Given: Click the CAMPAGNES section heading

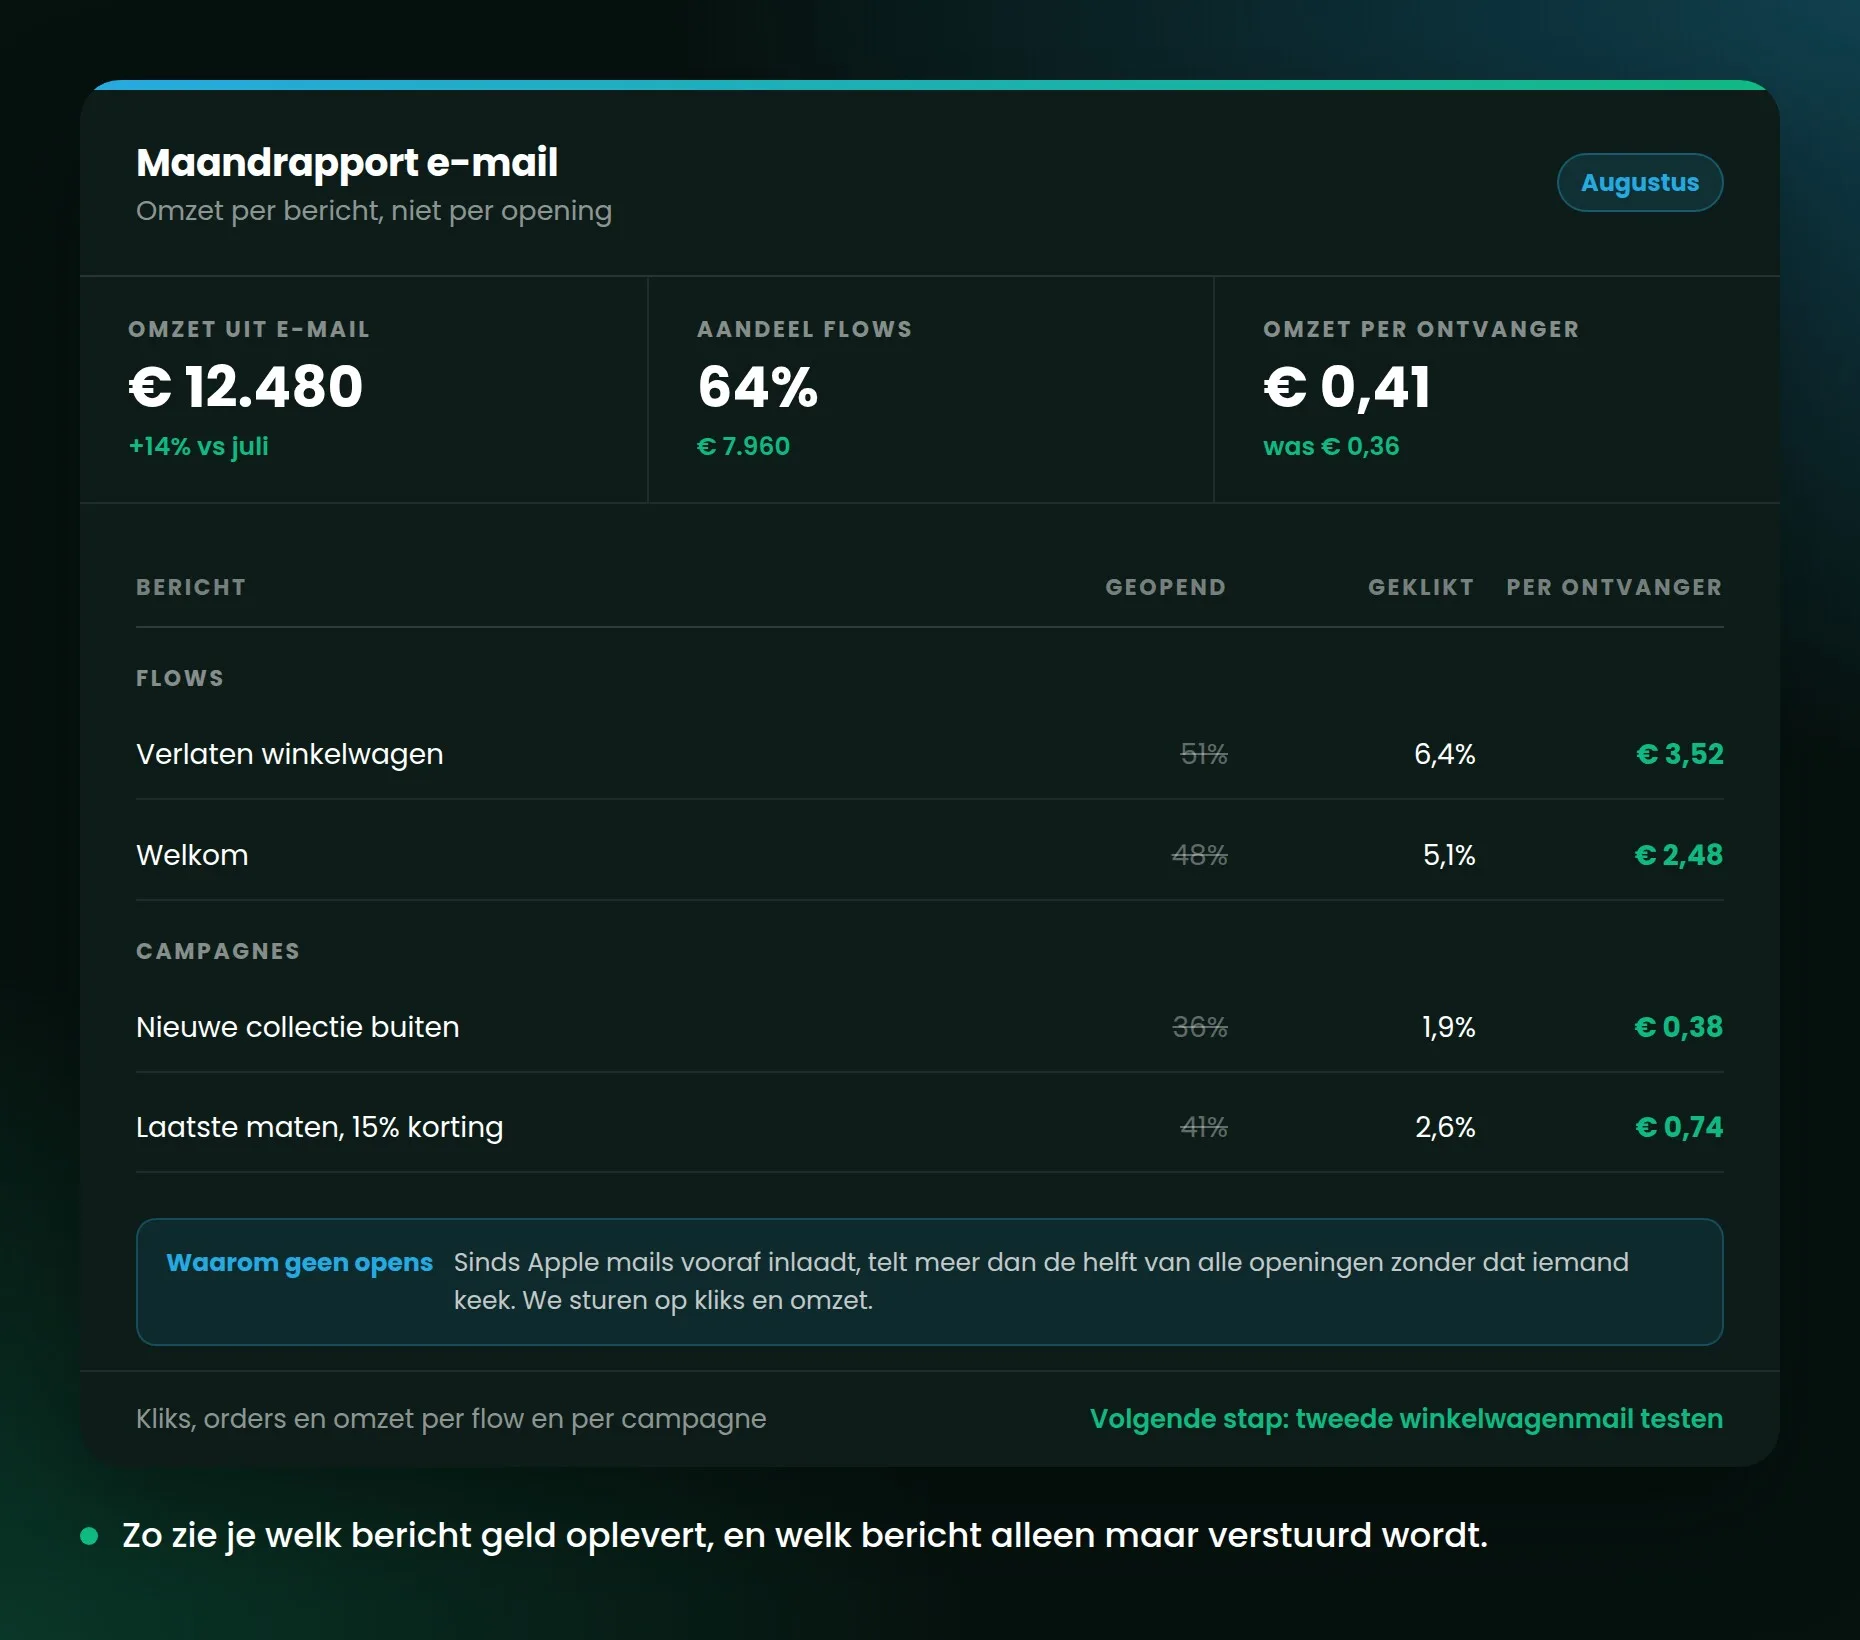Looking at the screenshot, I should [x=218, y=951].
